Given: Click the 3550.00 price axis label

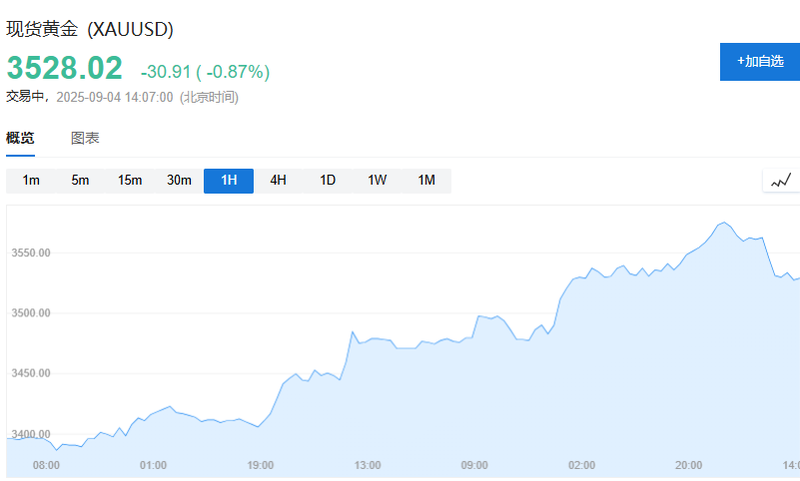Looking at the screenshot, I should pos(30,253).
